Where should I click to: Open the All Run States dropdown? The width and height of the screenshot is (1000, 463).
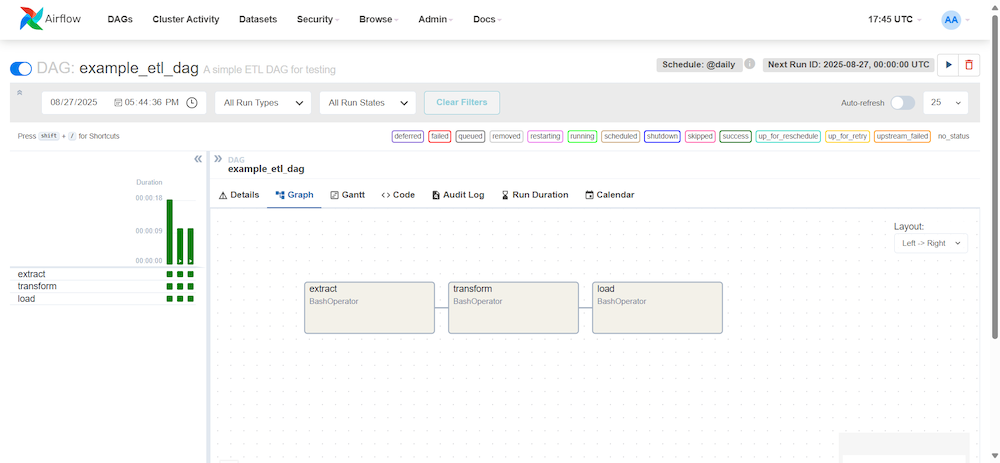pos(367,103)
